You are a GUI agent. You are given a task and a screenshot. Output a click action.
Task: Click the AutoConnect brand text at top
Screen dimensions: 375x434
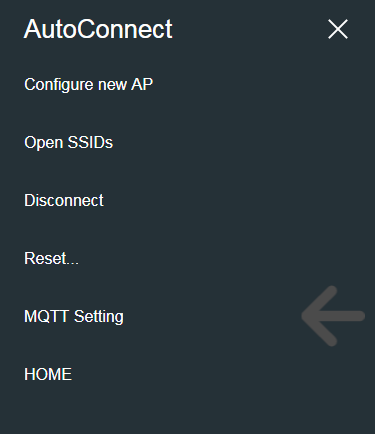coord(98,29)
